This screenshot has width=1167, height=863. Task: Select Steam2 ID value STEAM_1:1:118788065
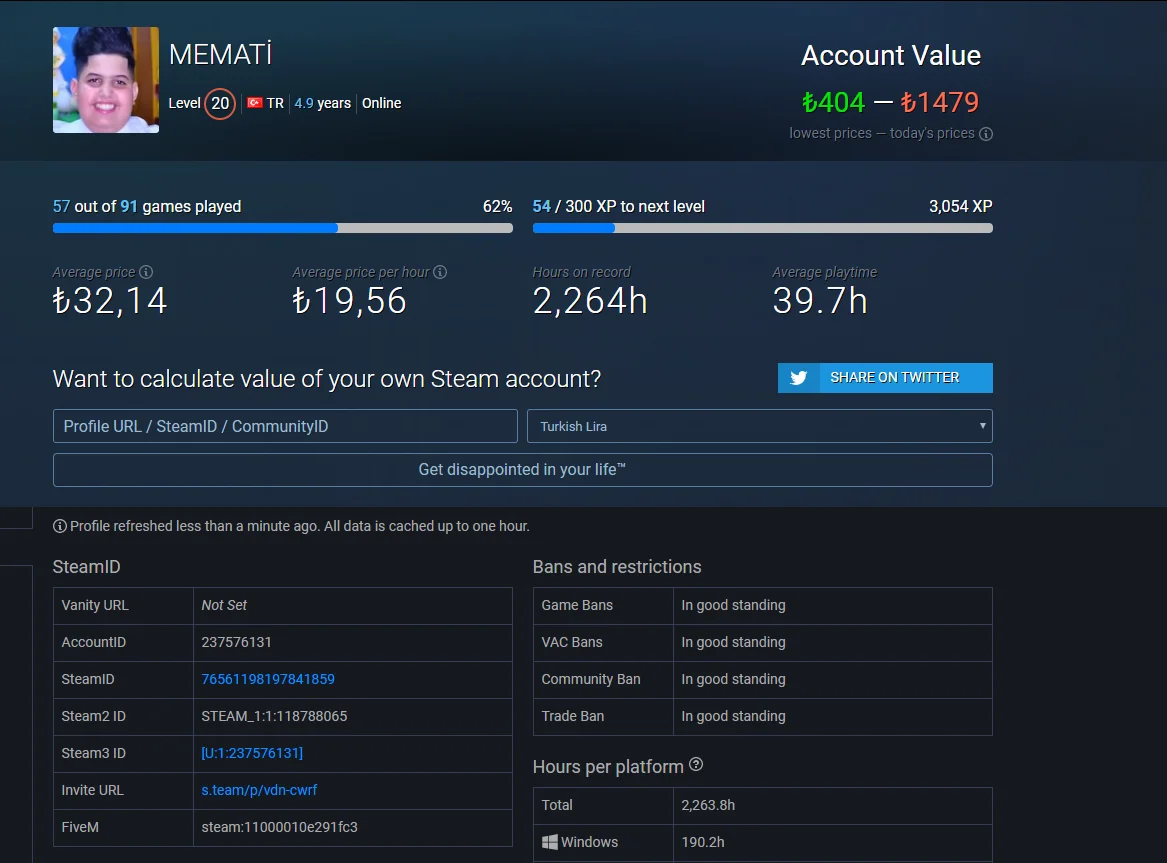[274, 716]
